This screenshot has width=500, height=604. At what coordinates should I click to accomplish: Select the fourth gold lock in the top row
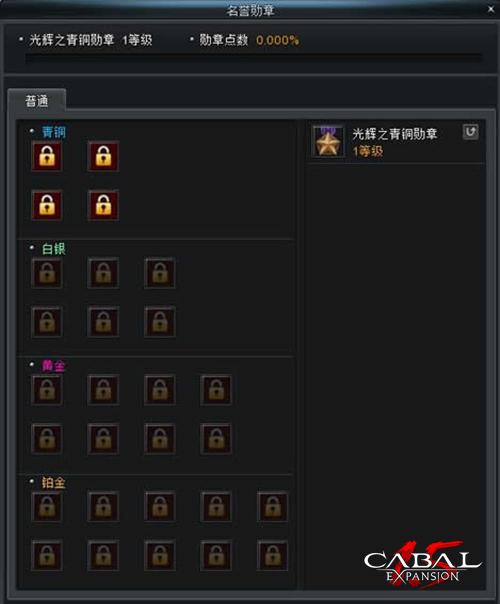pos(216,390)
